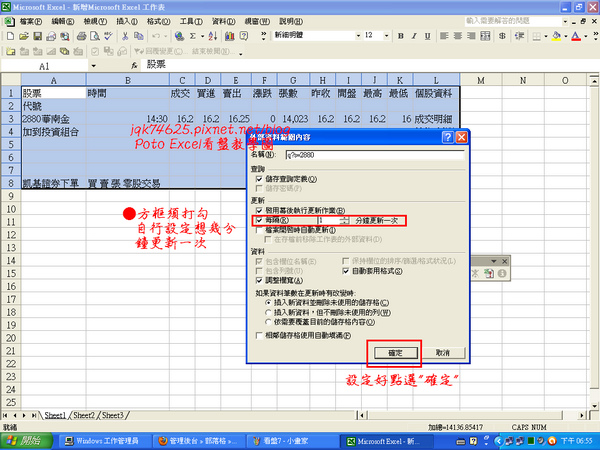Open the font size dropdown

pyautogui.click(x=386, y=36)
